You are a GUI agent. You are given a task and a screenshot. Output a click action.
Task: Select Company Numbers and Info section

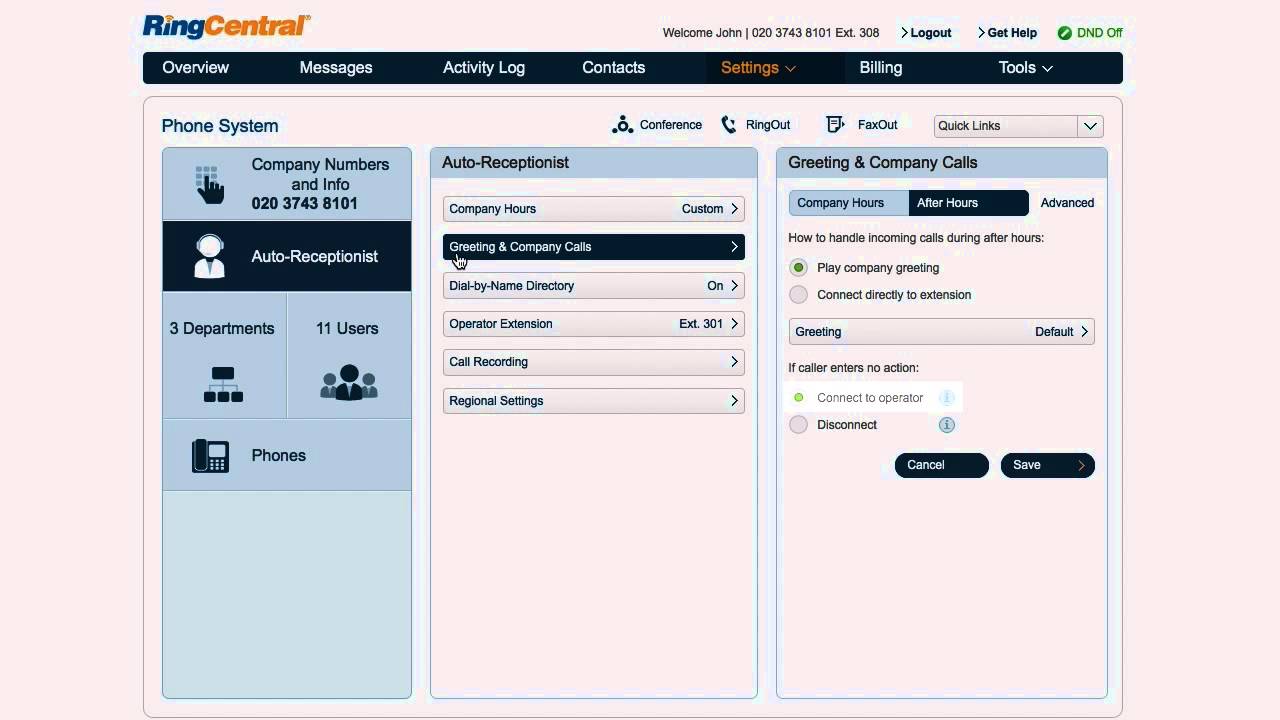287,184
